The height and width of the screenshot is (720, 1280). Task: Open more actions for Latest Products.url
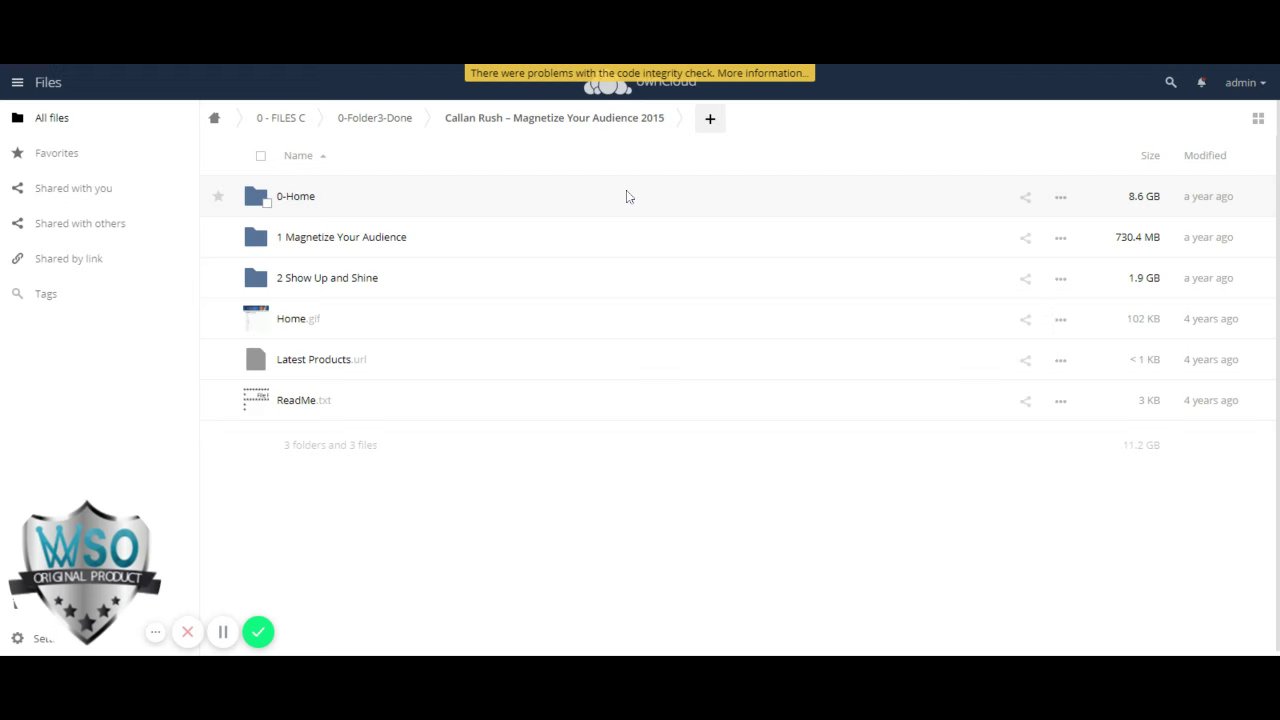pyautogui.click(x=1061, y=360)
